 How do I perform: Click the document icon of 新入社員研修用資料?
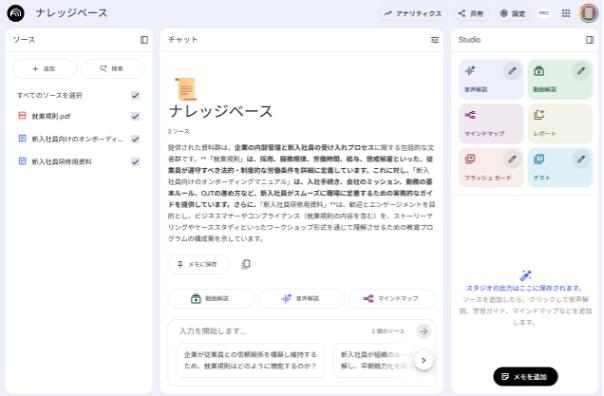(x=22, y=161)
